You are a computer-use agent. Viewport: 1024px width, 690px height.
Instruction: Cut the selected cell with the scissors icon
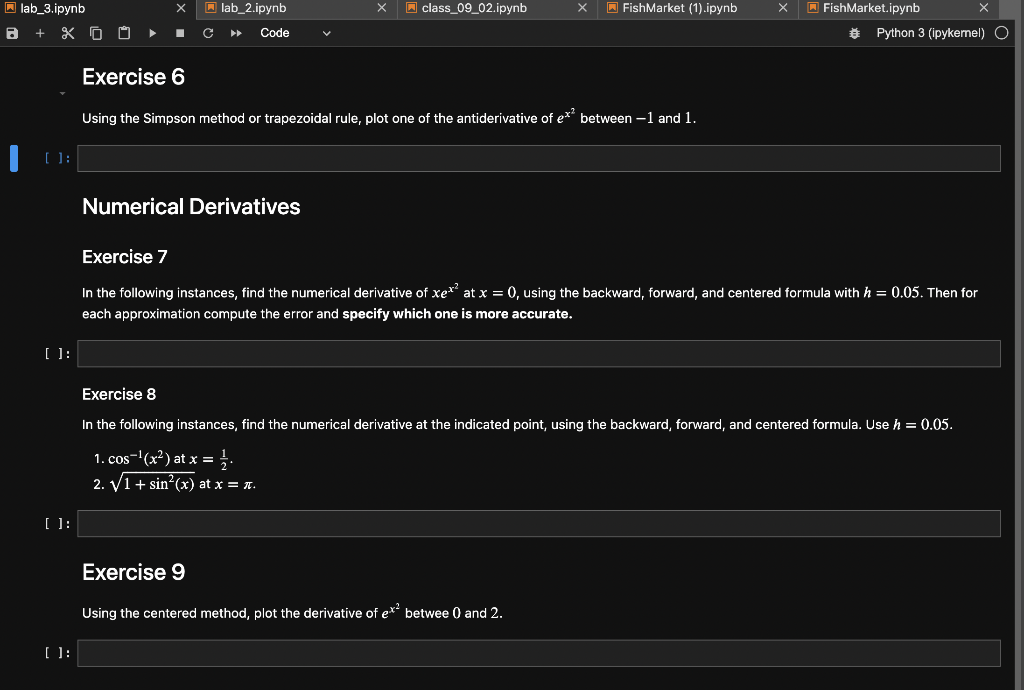click(68, 33)
